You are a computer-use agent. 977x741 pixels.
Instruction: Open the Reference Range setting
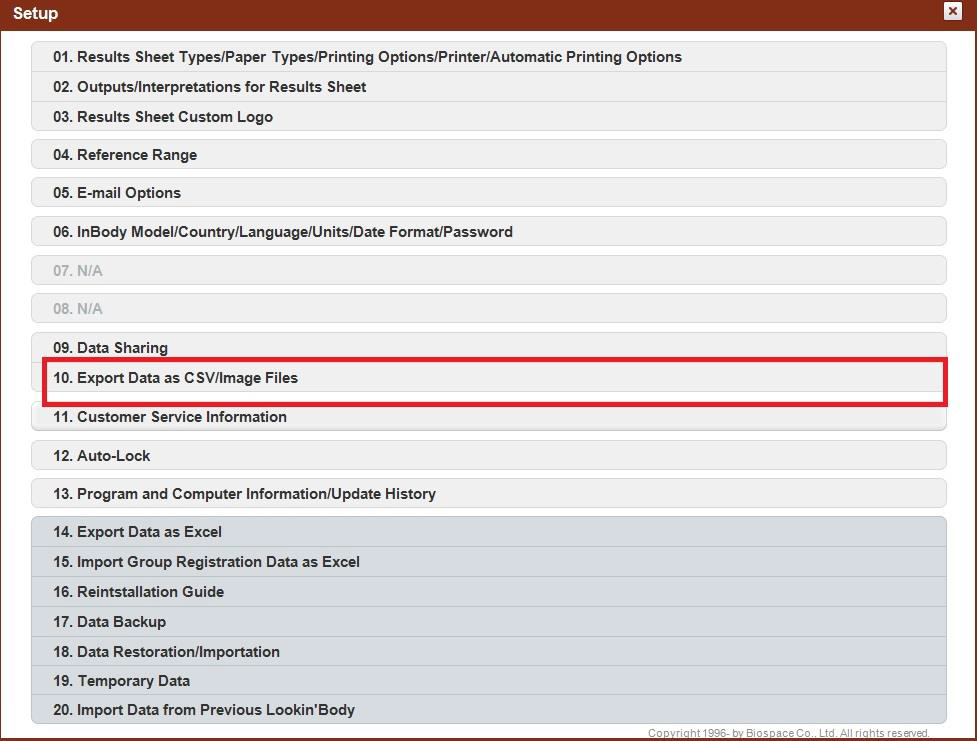click(x=125, y=155)
